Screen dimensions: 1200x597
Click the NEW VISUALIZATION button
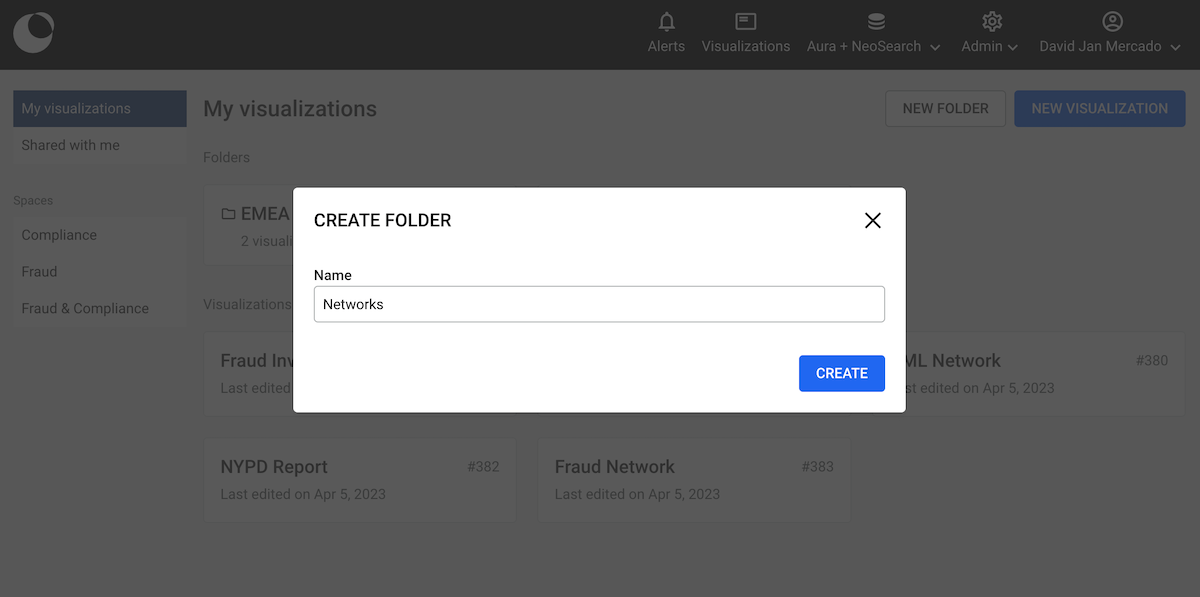click(x=1099, y=108)
